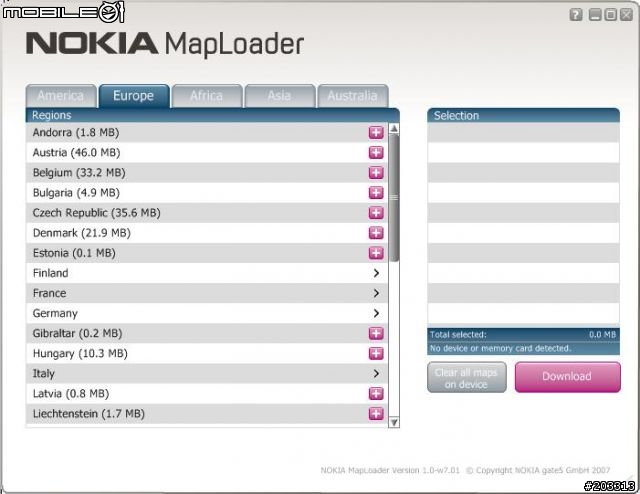Screen dimensions: 640x494
Task: Add Andorra map with plus icon
Action: (x=376, y=132)
